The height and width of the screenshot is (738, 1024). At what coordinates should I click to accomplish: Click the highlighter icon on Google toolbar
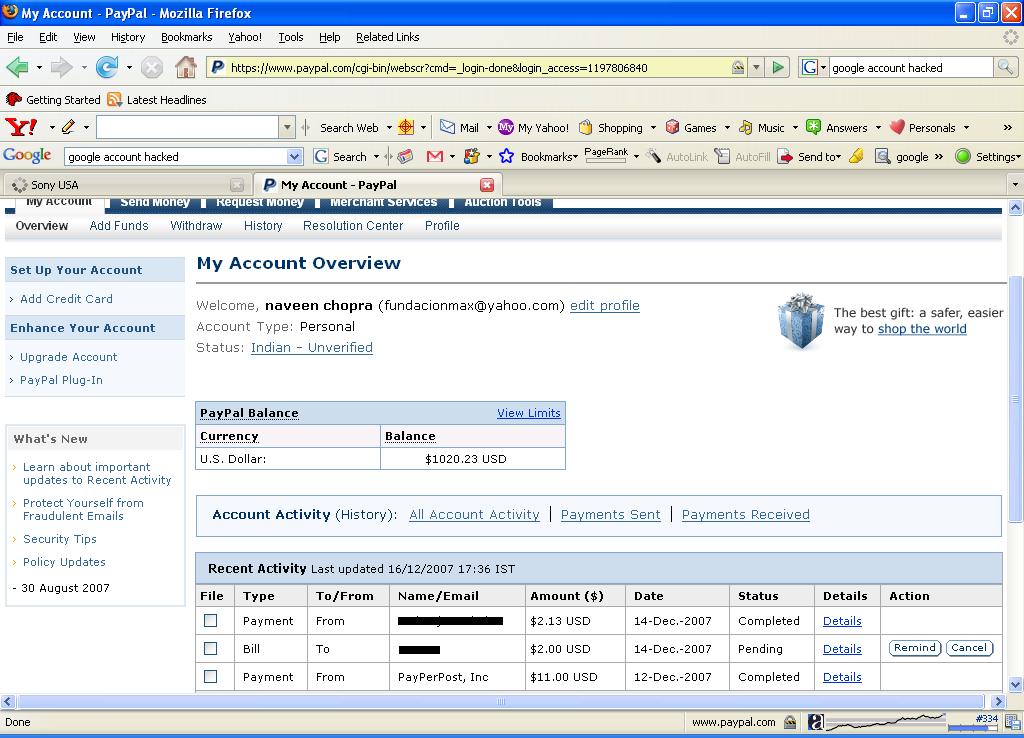(857, 156)
